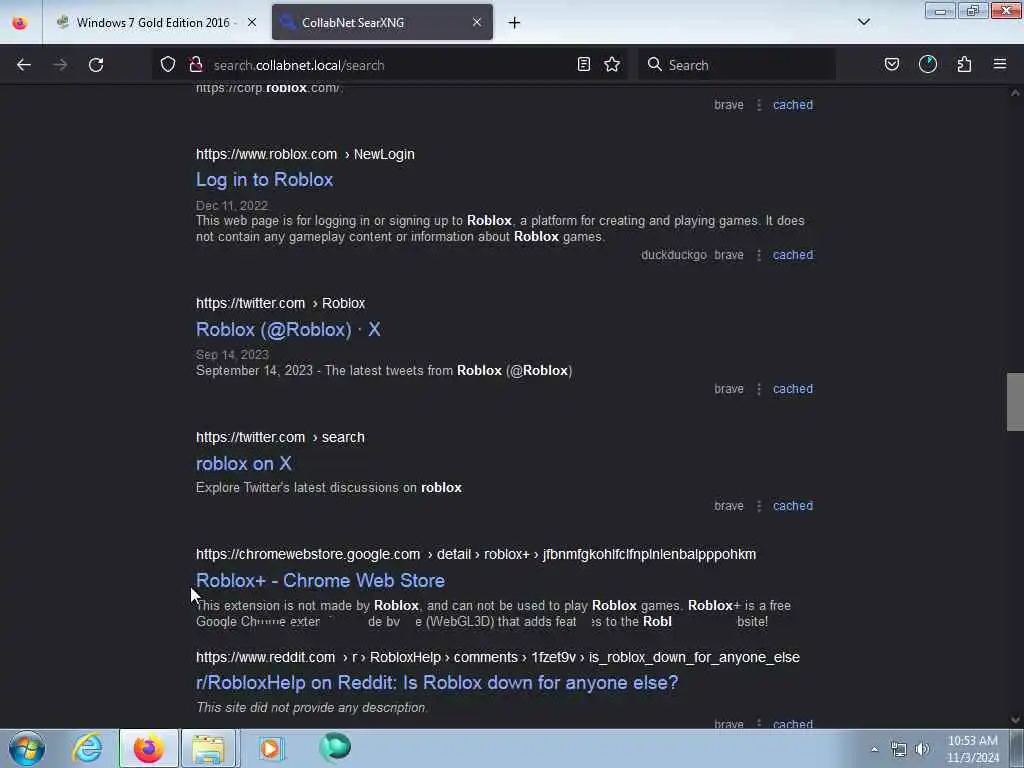Open cached link for Roblox (@Roblox) X
1024x768 pixels.
pos(793,389)
